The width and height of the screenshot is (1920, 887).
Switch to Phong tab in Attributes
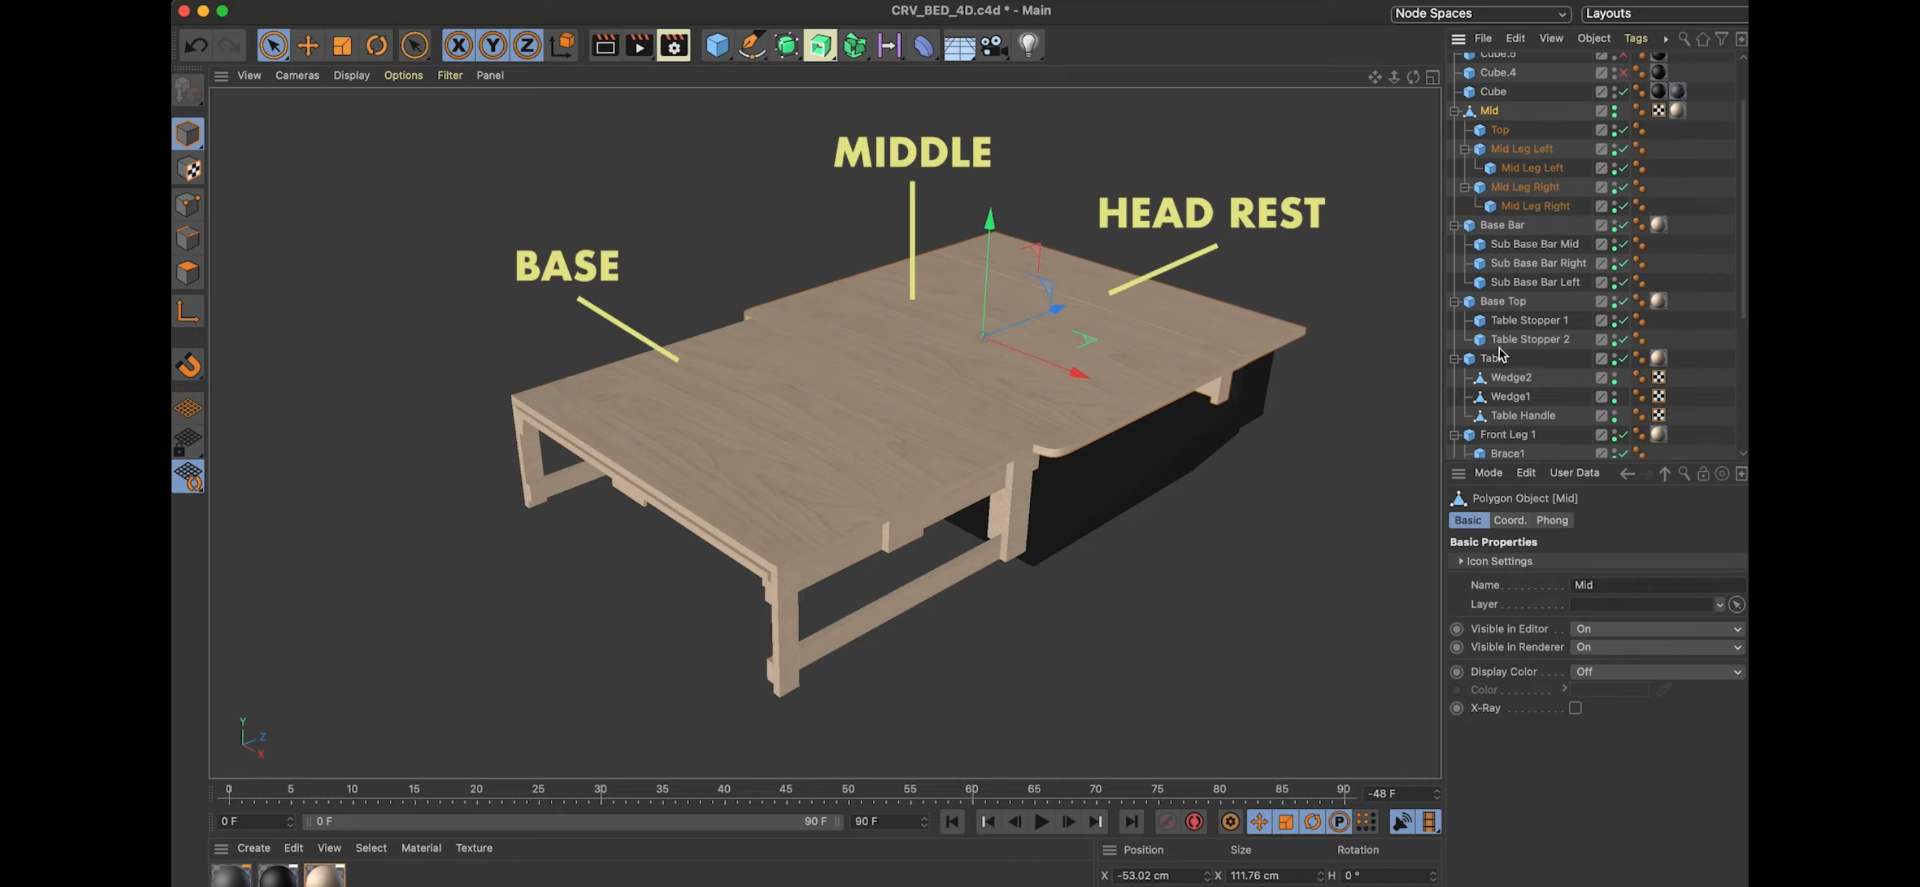[x=1552, y=520]
